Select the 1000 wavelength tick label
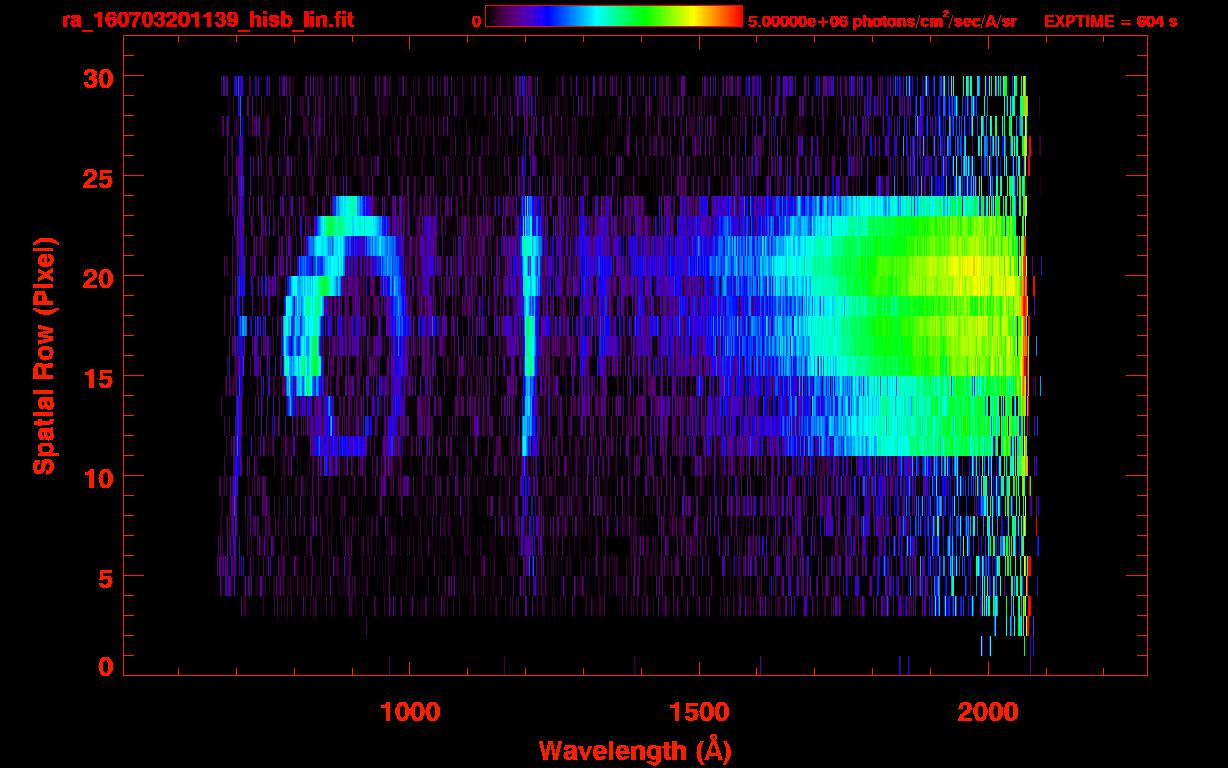The image size is (1228, 768). [x=410, y=712]
